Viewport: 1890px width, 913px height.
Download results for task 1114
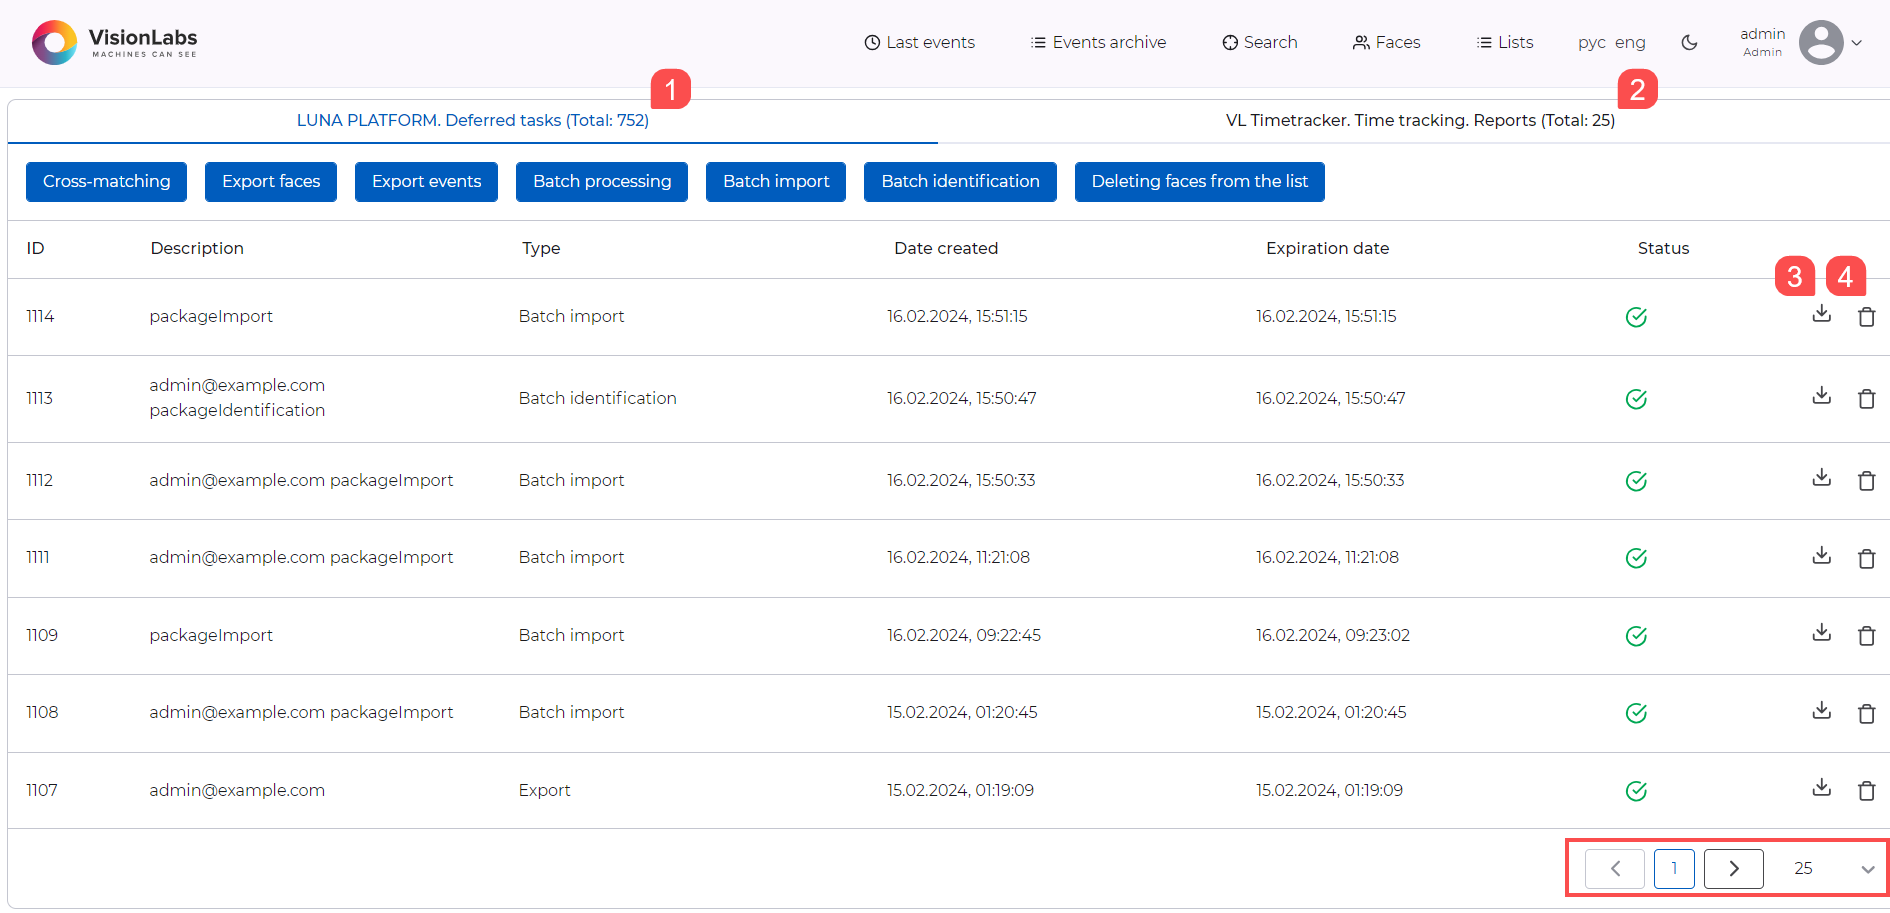(x=1821, y=314)
